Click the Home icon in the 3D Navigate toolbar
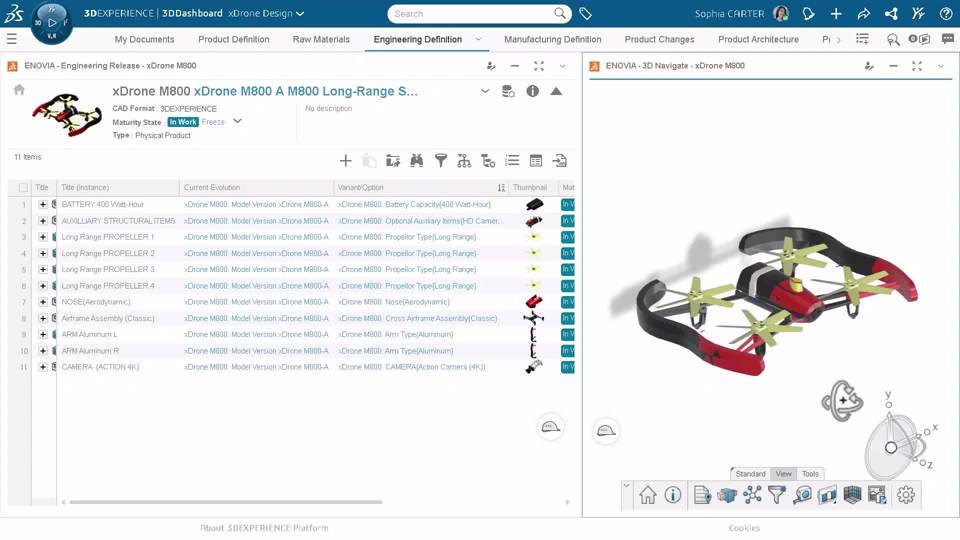The height and width of the screenshot is (540, 960). pos(647,495)
